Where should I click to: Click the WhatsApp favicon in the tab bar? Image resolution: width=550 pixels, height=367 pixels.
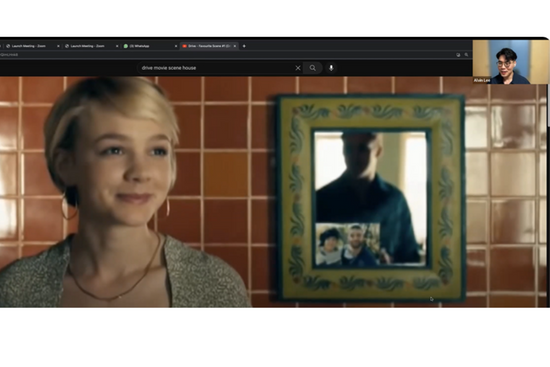(x=126, y=46)
